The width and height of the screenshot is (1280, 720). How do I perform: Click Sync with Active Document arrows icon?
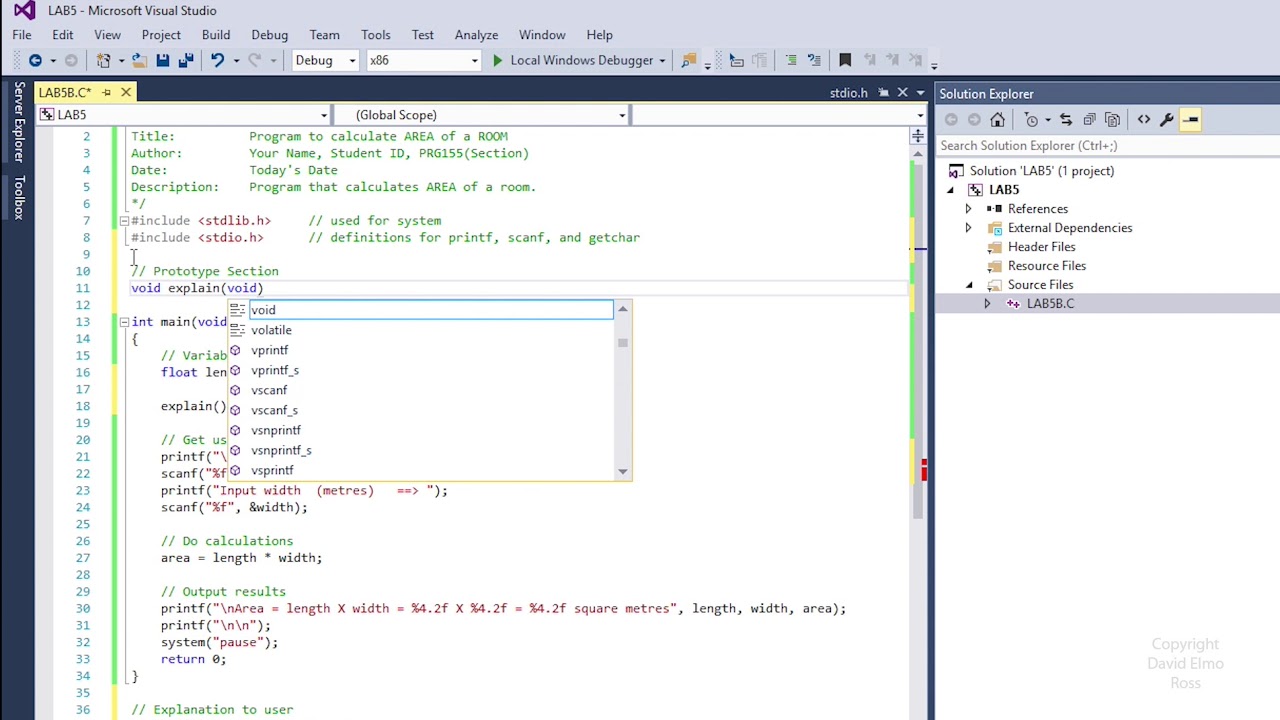1066,119
